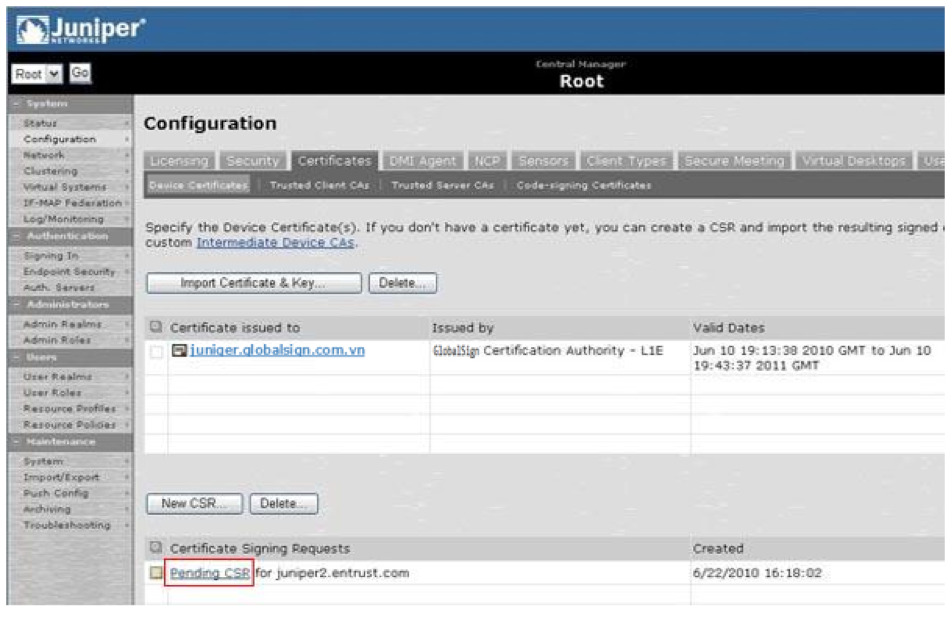Click the Go button
The image size is (952, 620).
80,73
